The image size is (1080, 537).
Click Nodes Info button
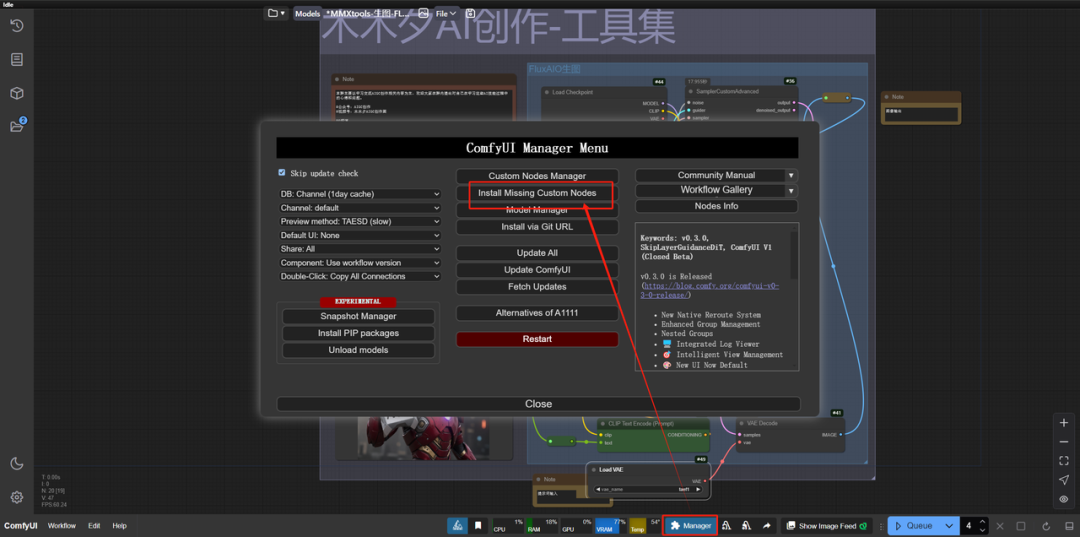(716, 207)
